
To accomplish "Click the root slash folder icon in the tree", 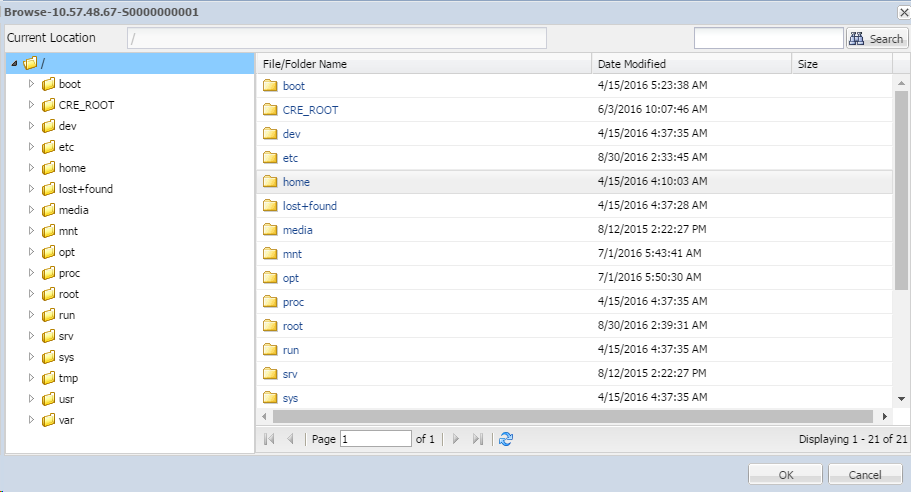I will pyautogui.click(x=30, y=63).
